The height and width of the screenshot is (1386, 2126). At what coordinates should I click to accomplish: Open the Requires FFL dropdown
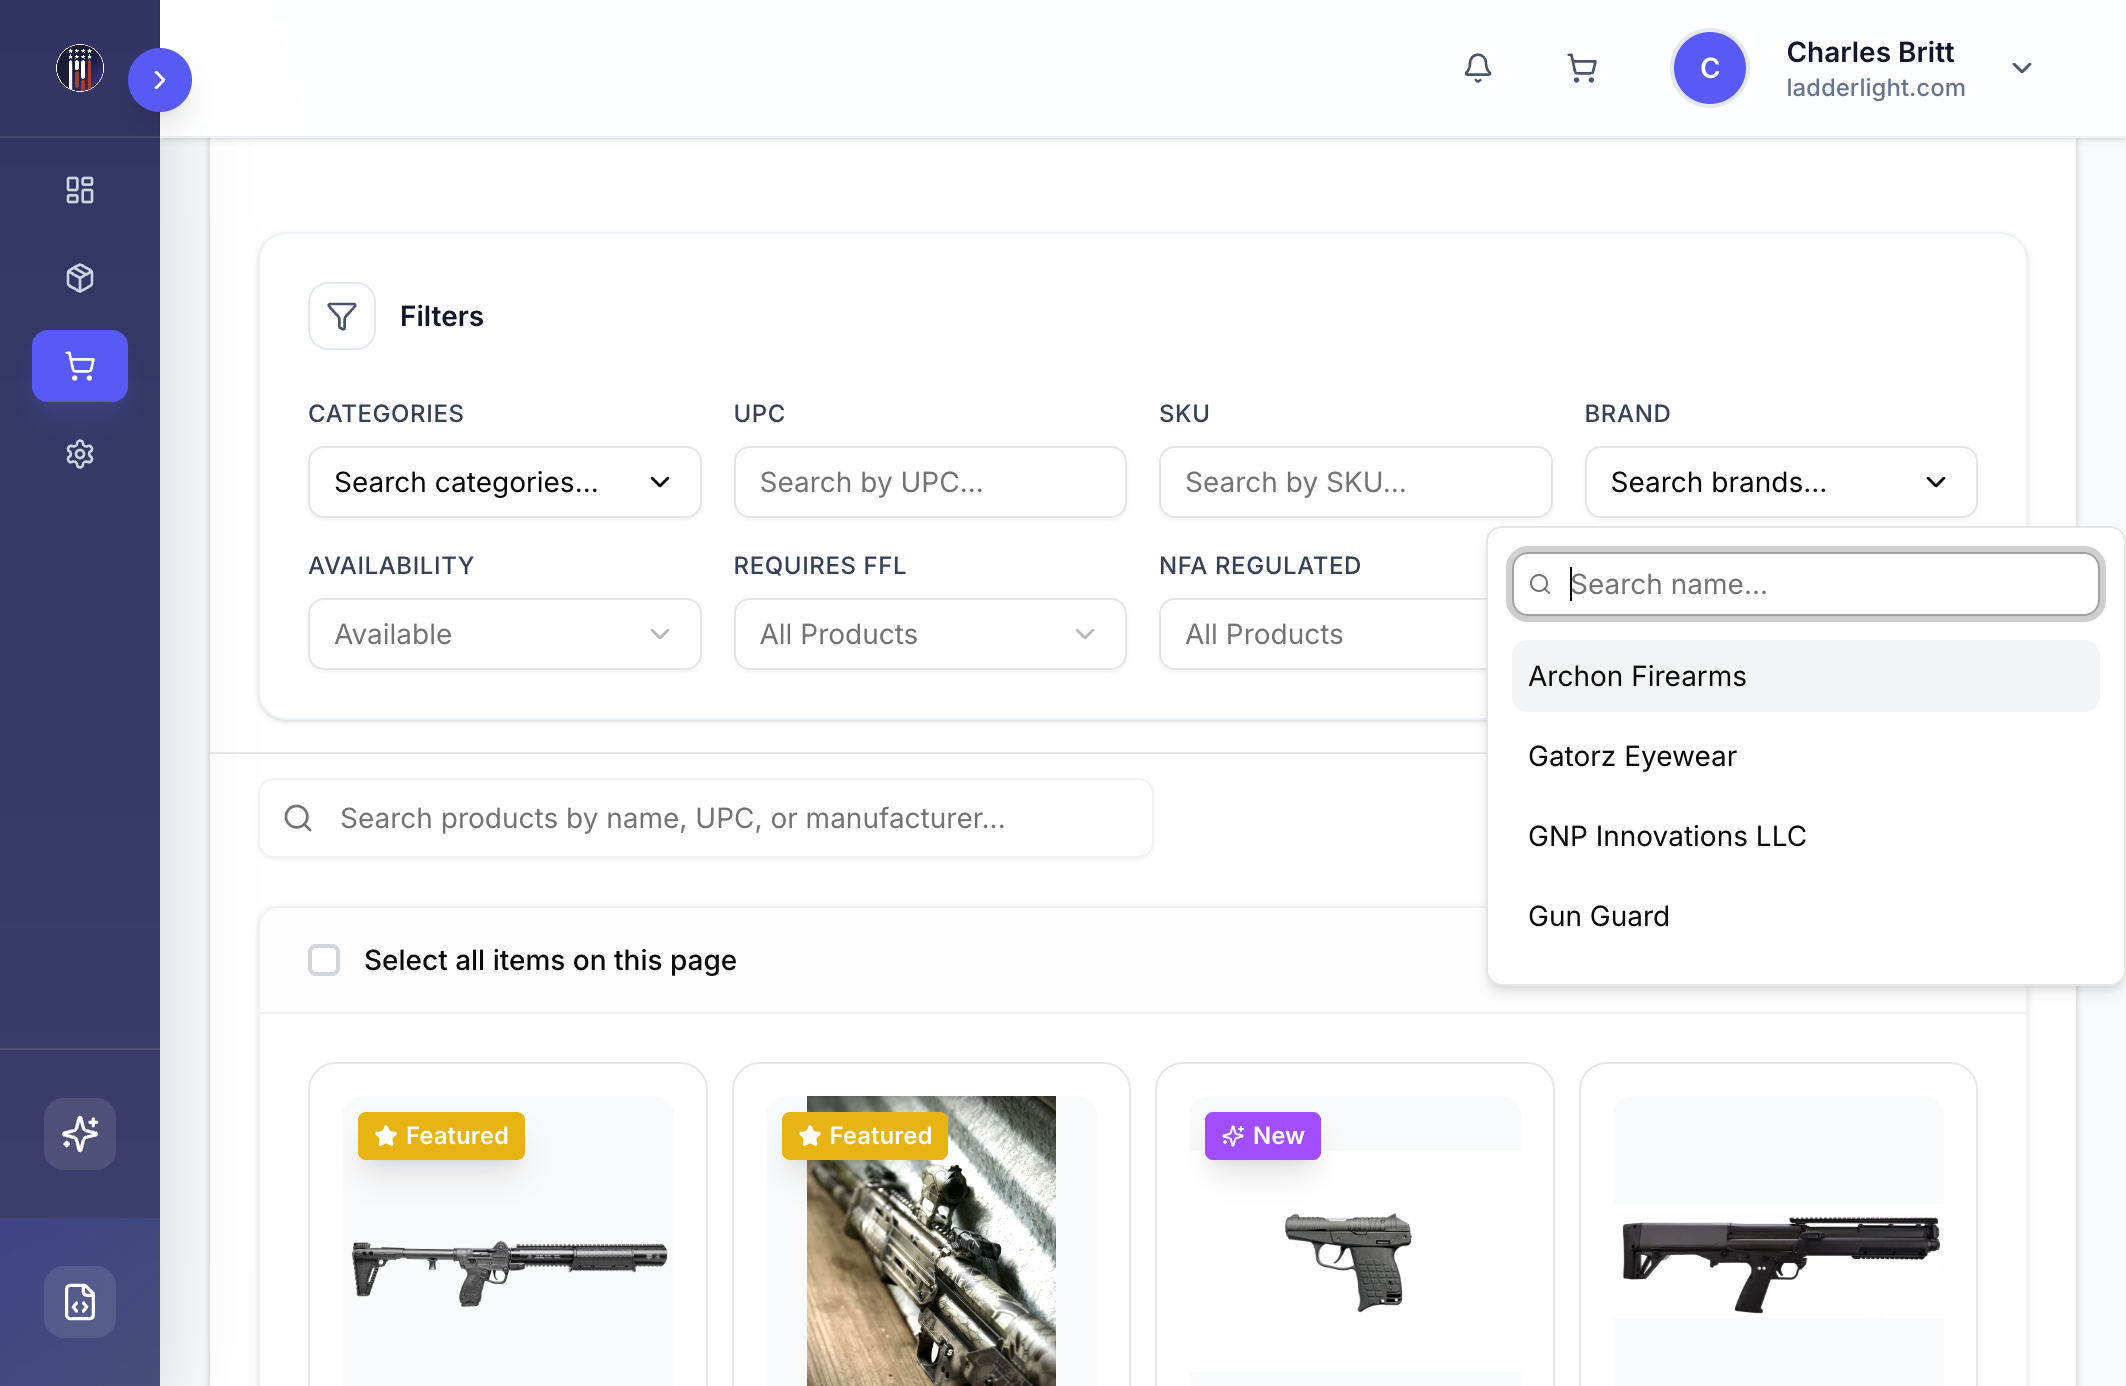coord(930,634)
